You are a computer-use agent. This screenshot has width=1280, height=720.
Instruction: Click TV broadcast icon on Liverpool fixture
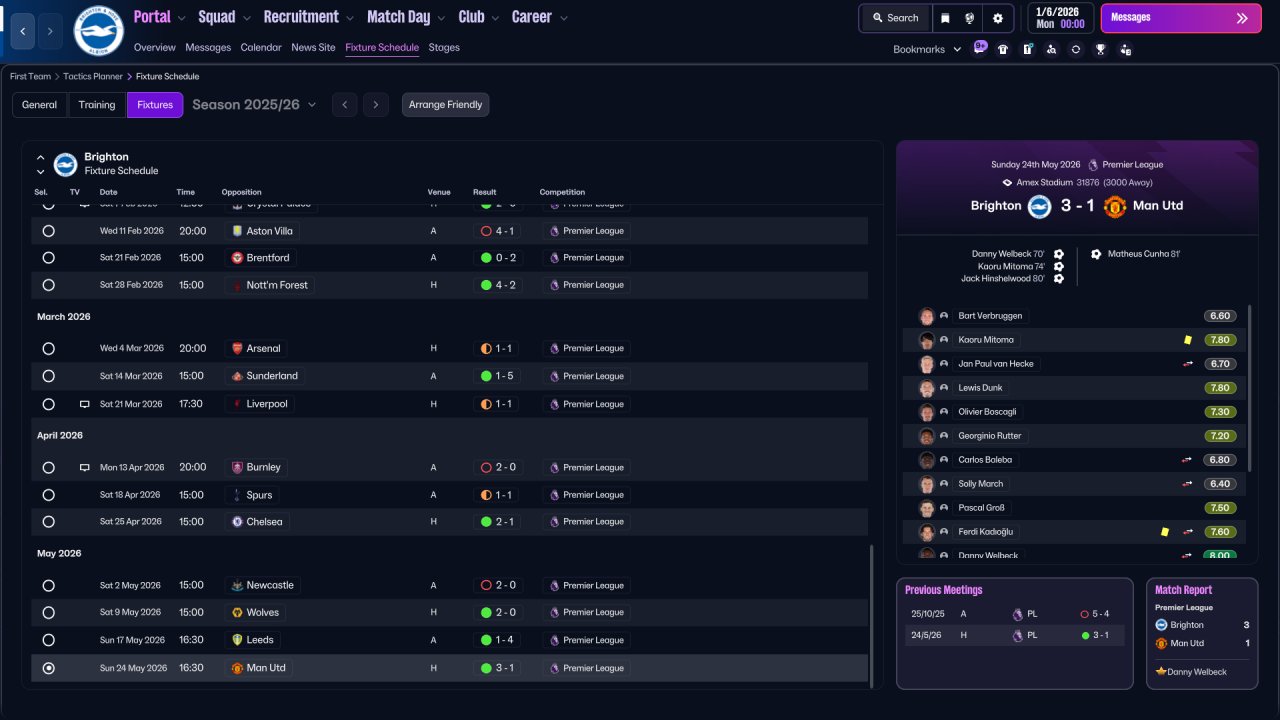coord(85,404)
